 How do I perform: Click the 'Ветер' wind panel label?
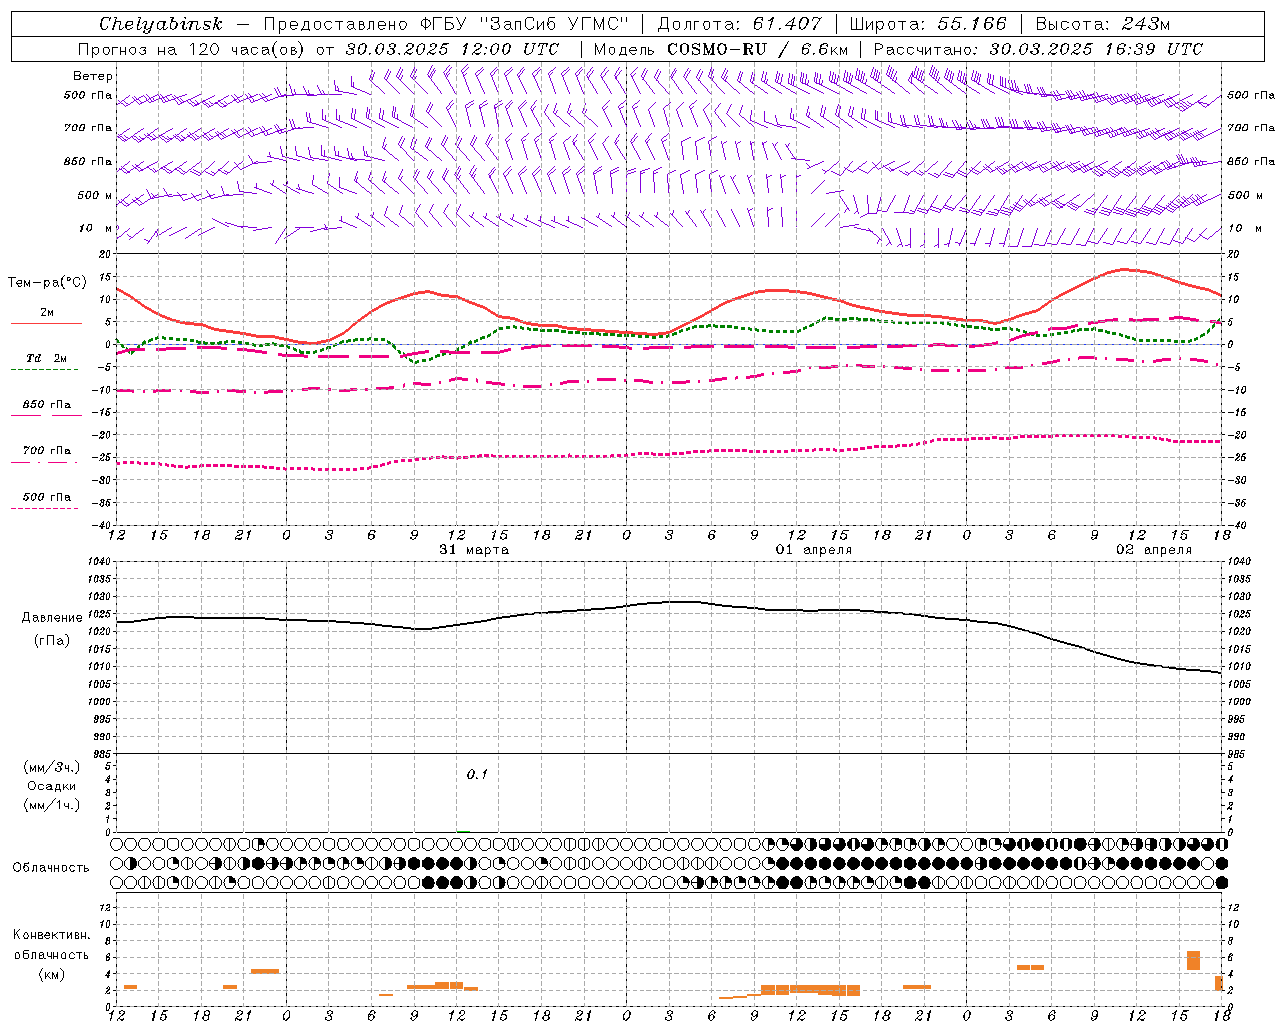[93, 76]
